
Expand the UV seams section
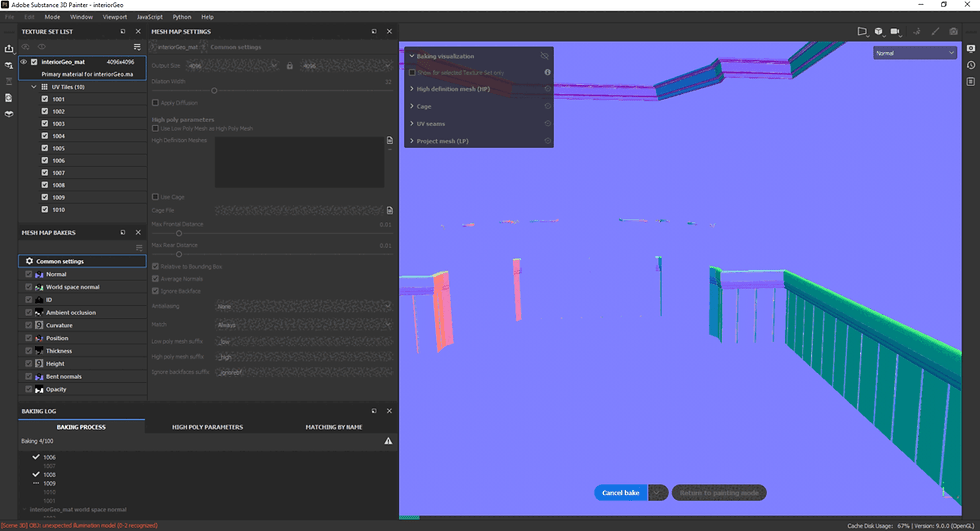(412, 124)
